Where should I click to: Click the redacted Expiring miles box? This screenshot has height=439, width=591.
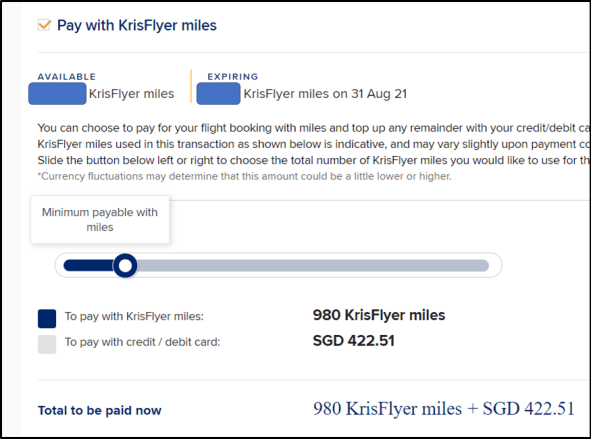pyautogui.click(x=218, y=94)
